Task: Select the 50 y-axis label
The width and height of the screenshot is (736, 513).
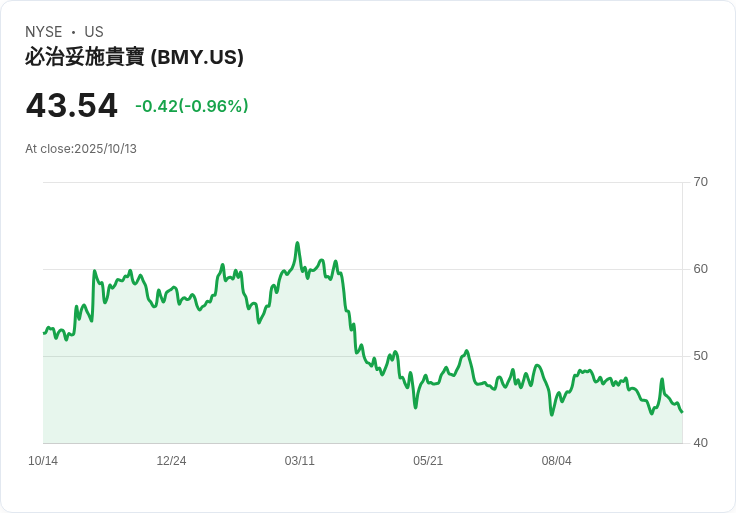Action: tap(701, 356)
